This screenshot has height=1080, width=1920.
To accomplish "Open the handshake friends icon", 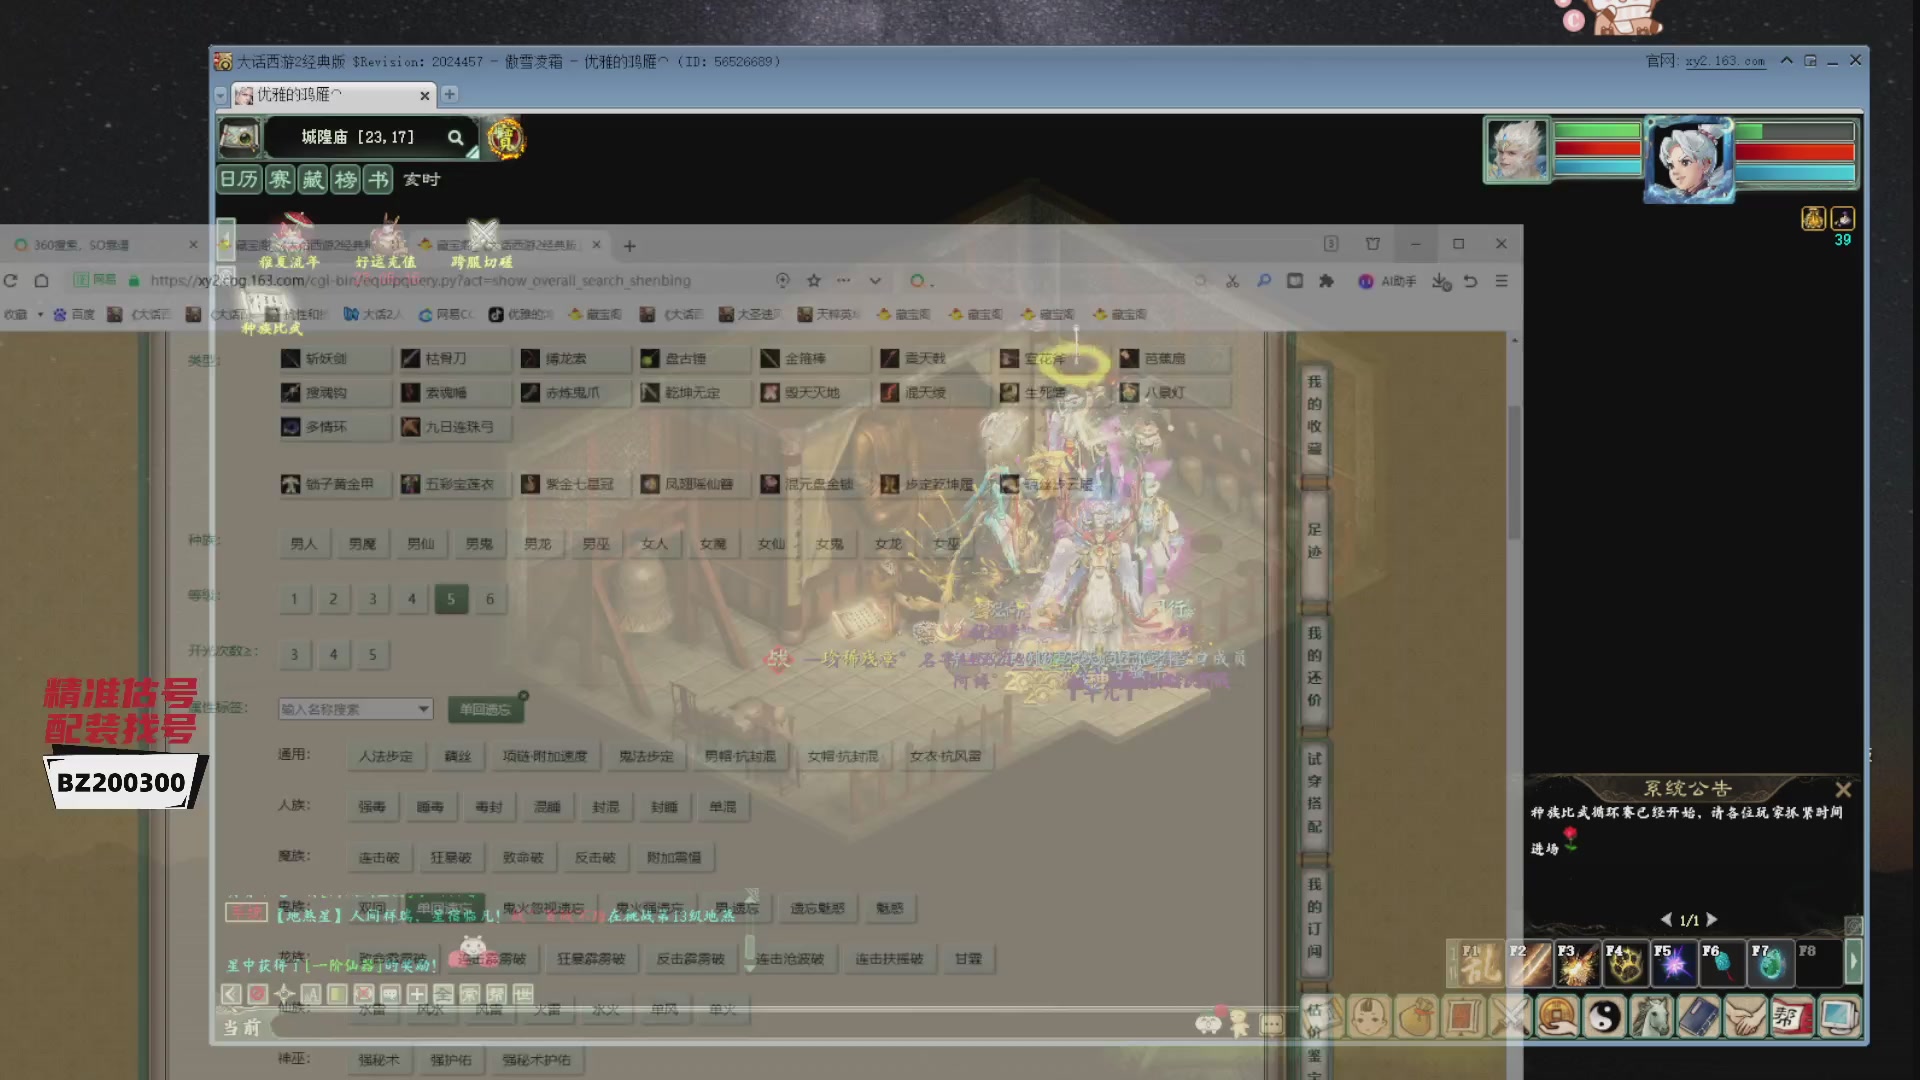I will point(1746,1017).
